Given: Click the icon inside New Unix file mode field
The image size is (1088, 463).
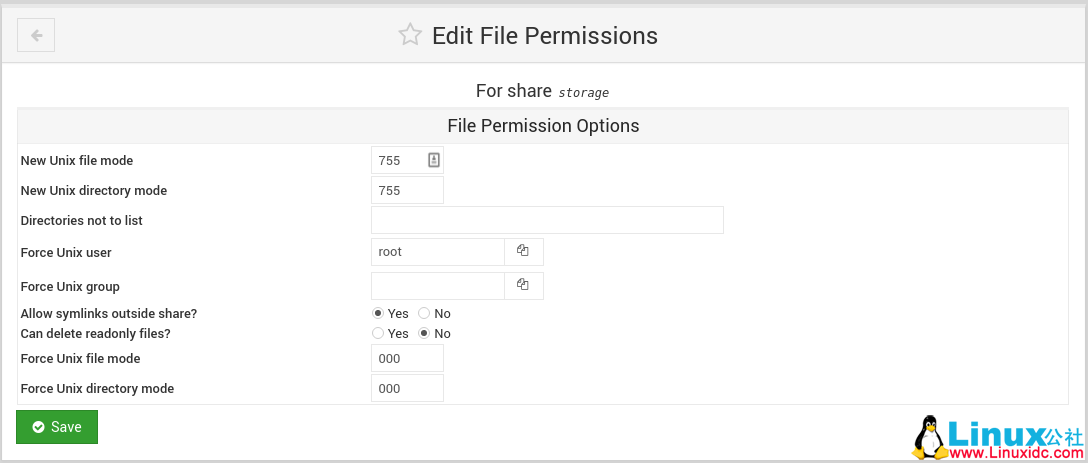Looking at the screenshot, I should tap(434, 160).
